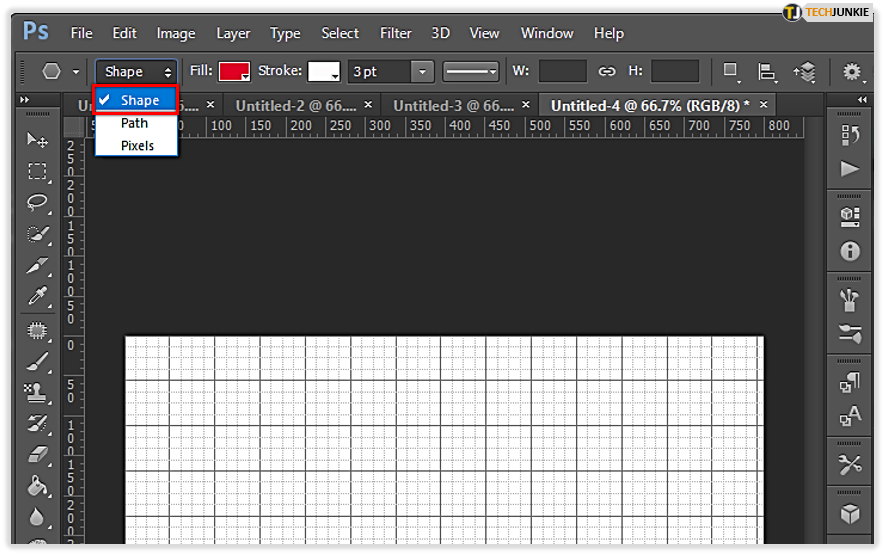Open the path arrangement icon
The width and height of the screenshot is (885, 555).
pos(805,72)
